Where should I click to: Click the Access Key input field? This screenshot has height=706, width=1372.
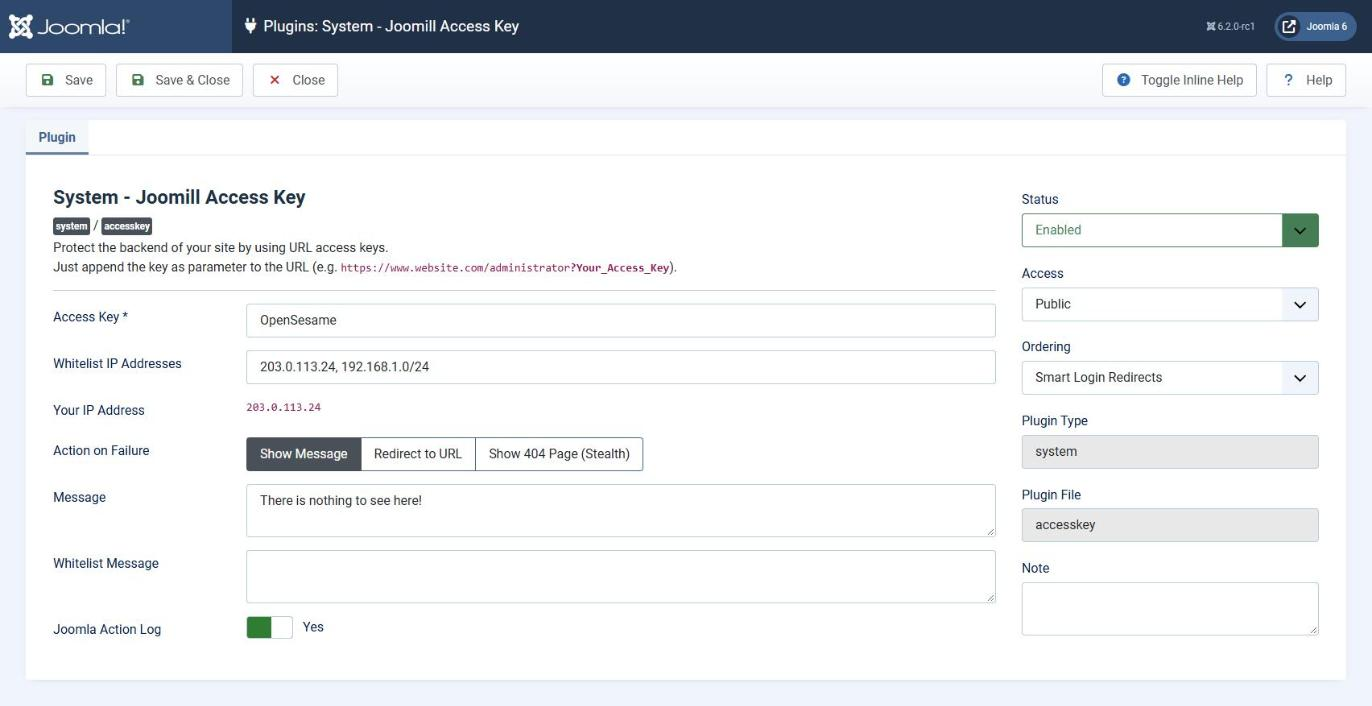pyautogui.click(x=621, y=321)
